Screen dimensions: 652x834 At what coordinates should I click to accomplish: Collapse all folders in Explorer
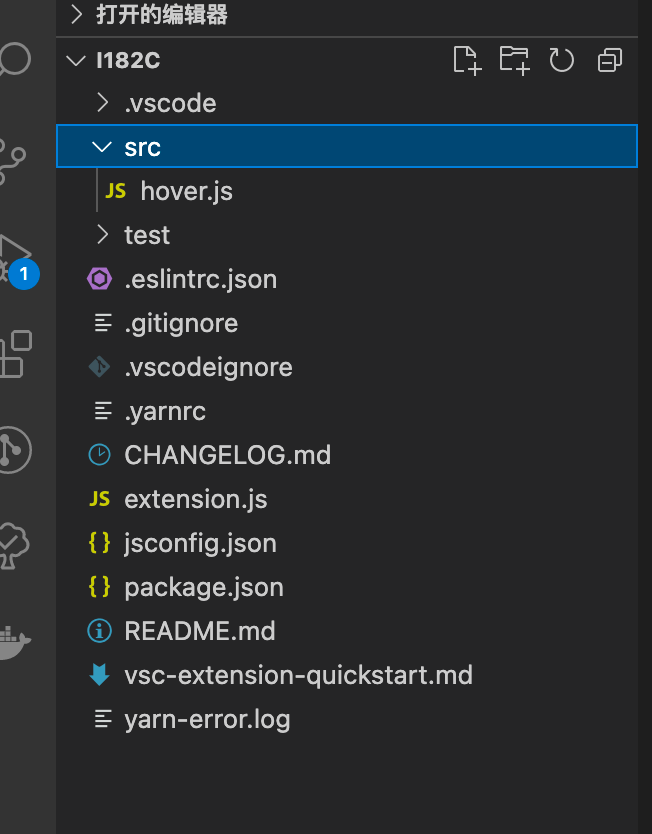point(609,60)
